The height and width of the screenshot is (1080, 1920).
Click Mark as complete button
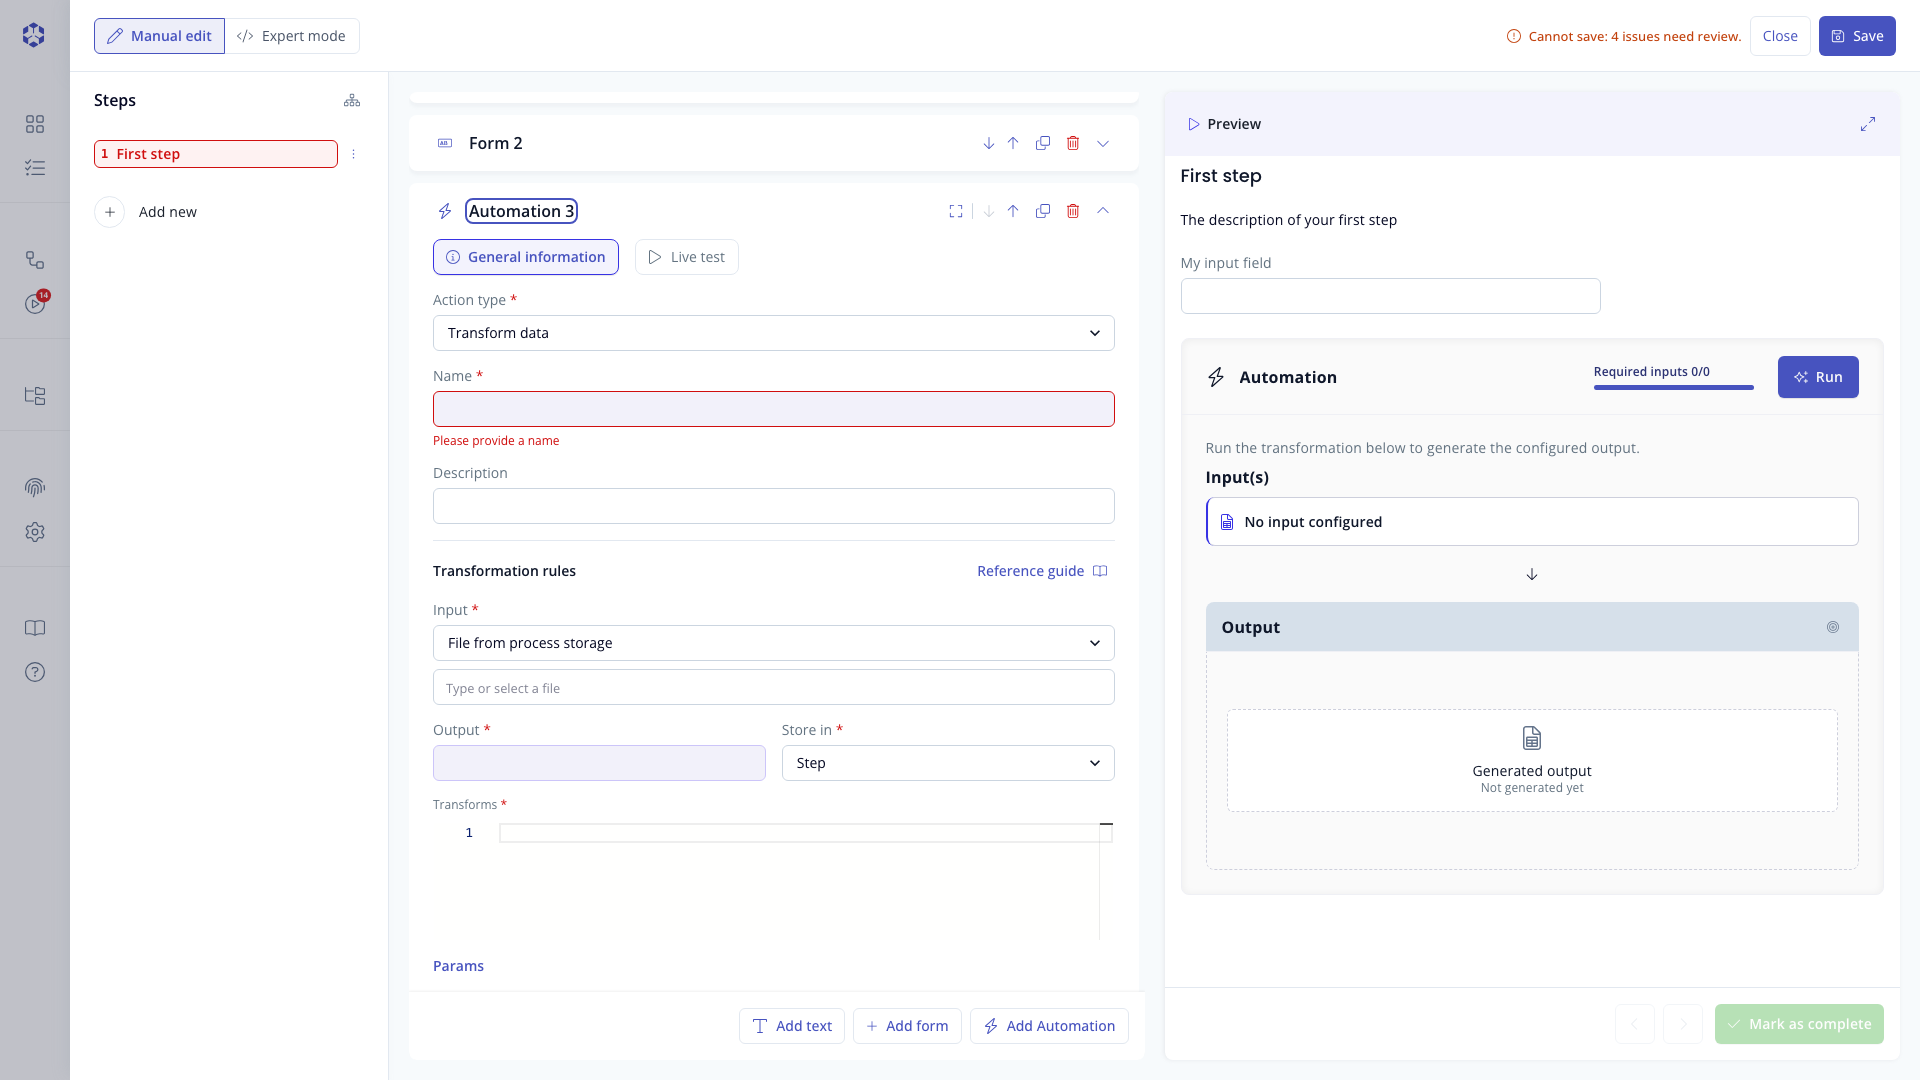point(1799,1024)
